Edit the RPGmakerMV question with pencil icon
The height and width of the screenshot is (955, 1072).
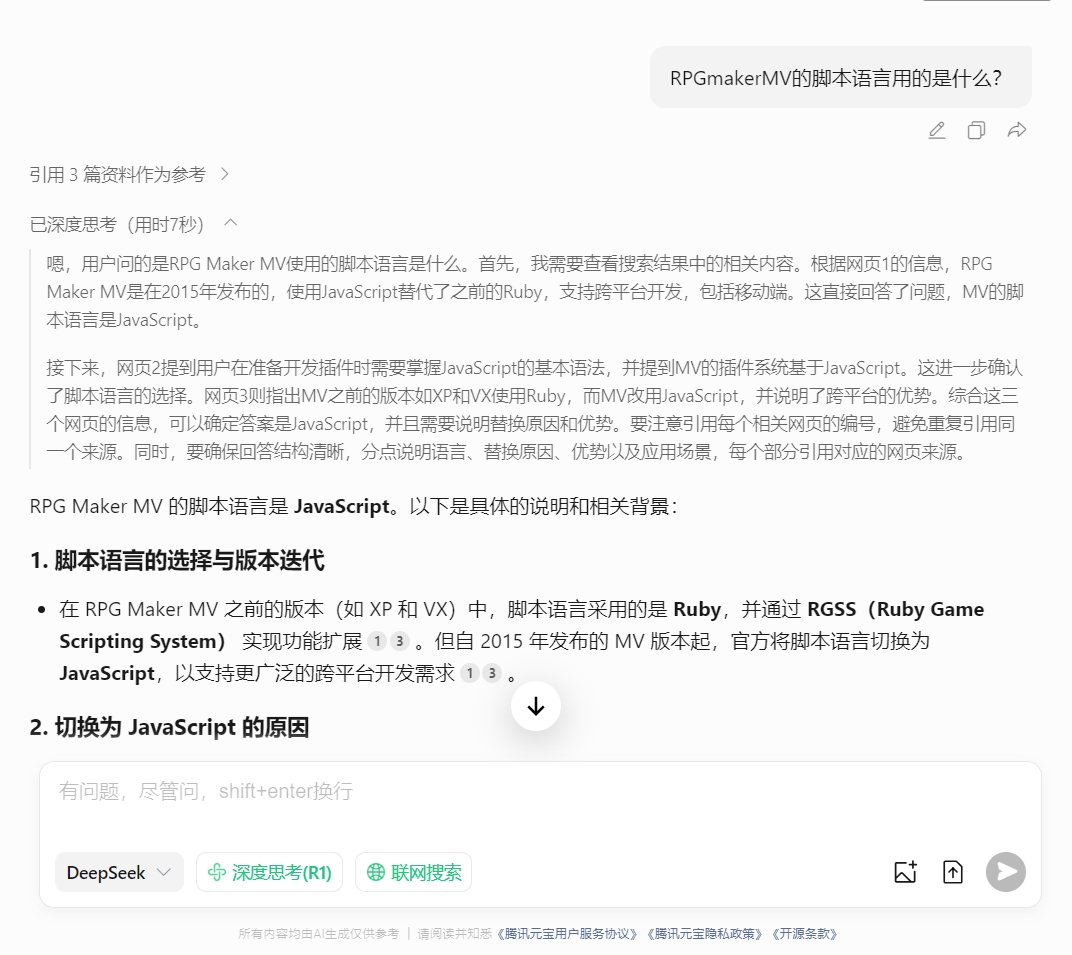(937, 131)
